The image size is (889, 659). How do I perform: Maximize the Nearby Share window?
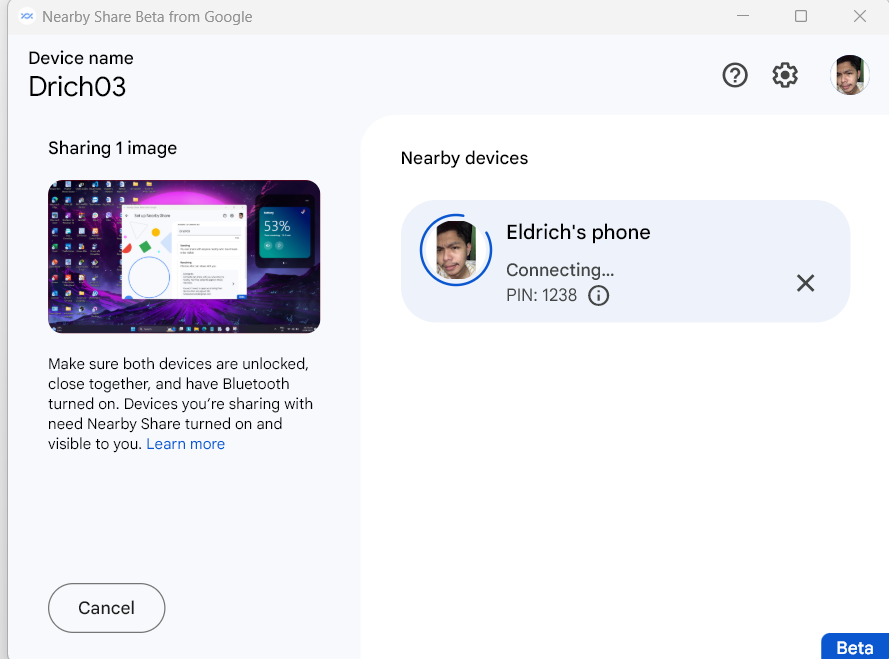pyautogui.click(x=801, y=16)
